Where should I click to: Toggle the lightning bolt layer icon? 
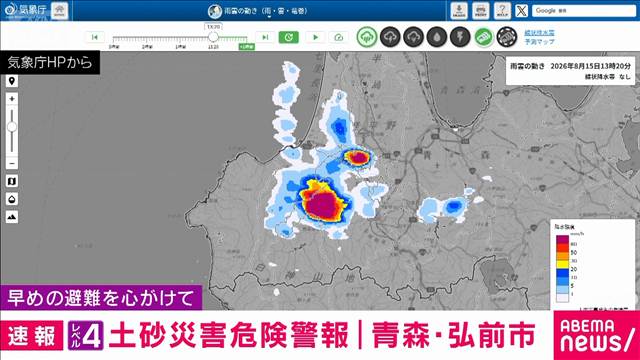point(460,37)
